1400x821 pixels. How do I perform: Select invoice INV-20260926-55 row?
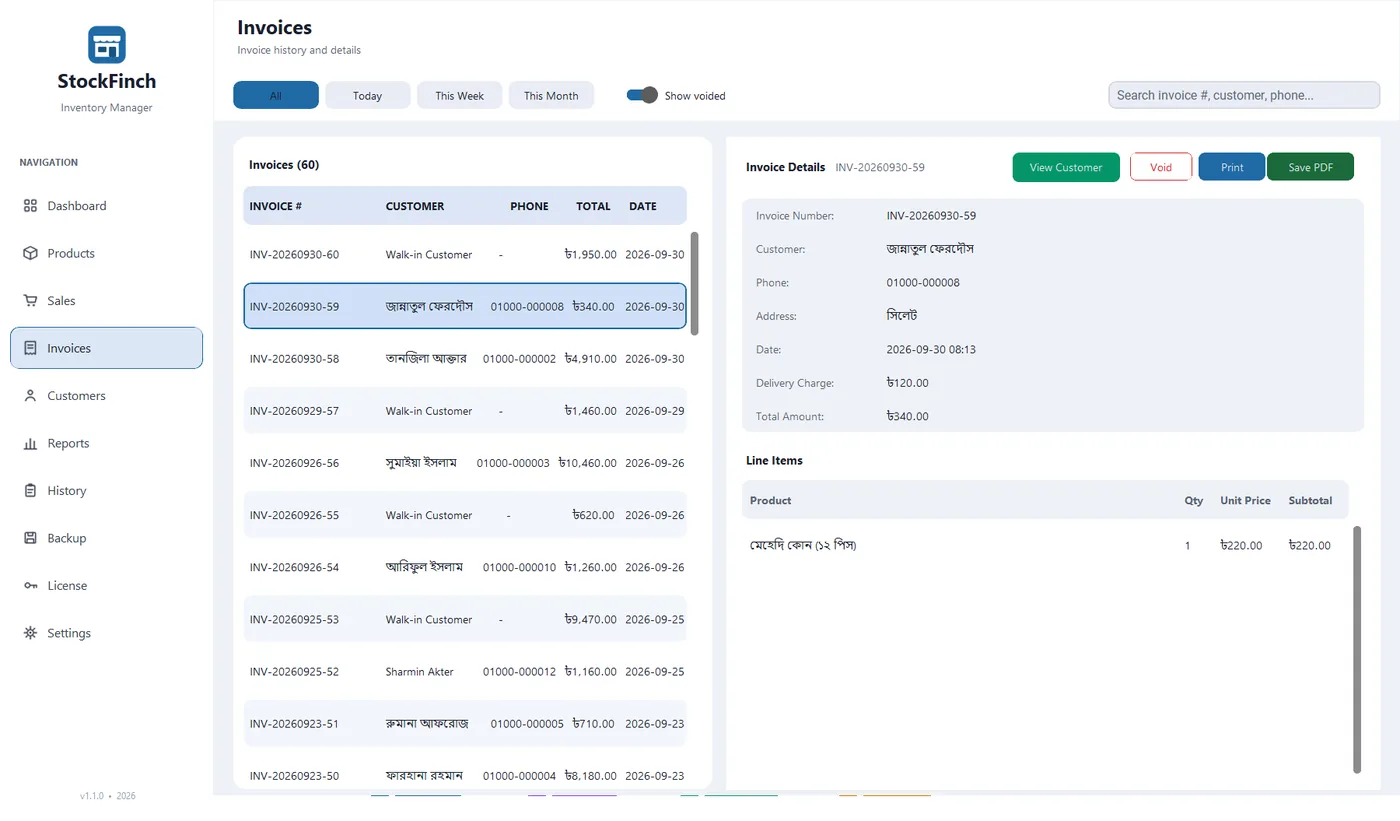(x=465, y=515)
